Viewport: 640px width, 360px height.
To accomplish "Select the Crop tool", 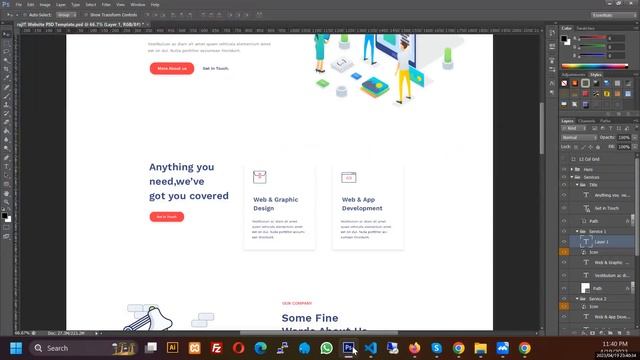I will [x=7, y=69].
